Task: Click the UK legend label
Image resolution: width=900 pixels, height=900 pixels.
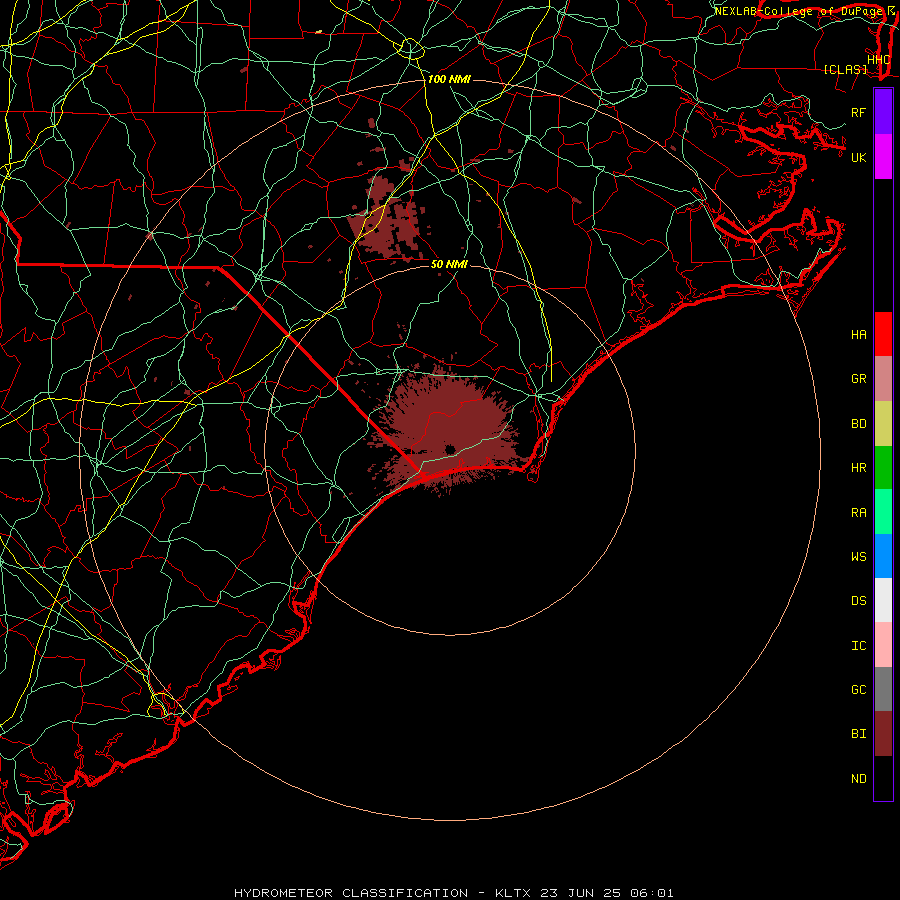Action: 858,157
